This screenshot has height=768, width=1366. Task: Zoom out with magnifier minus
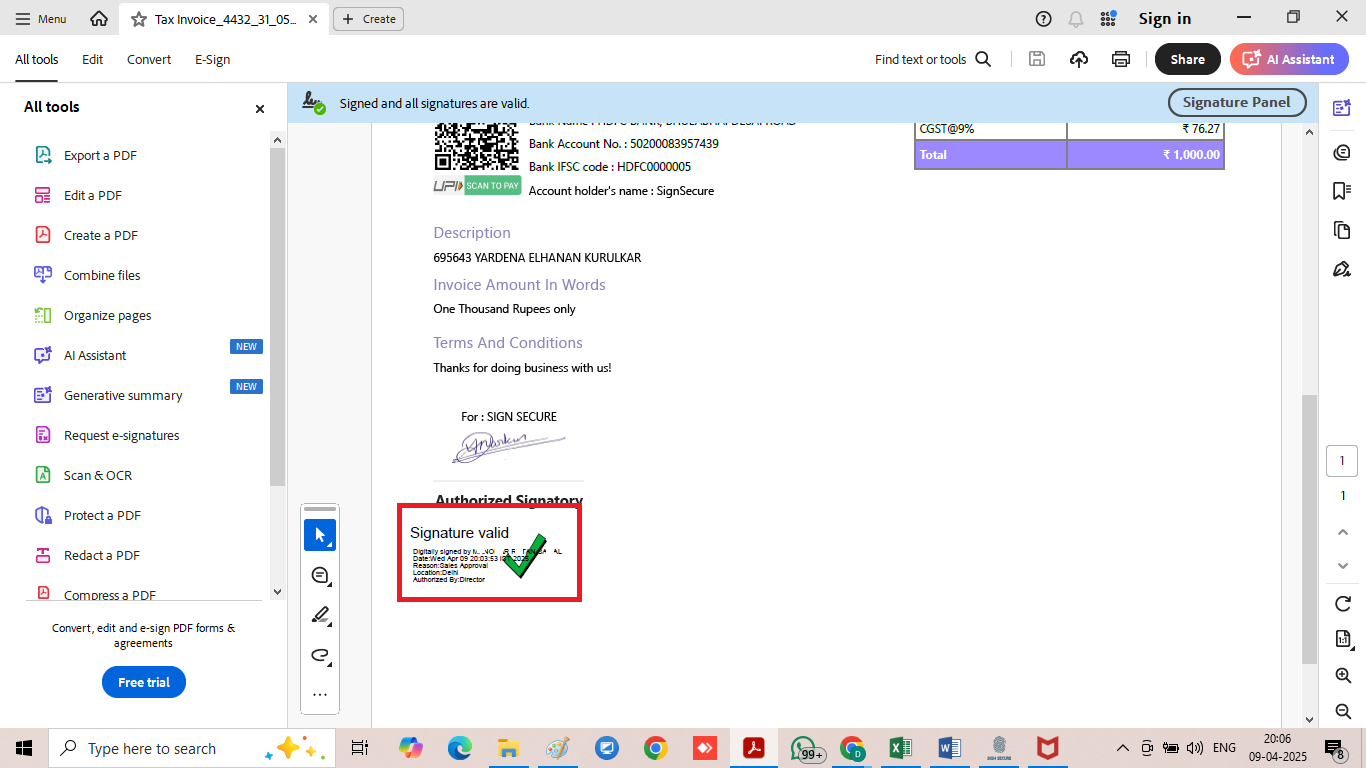click(1343, 711)
